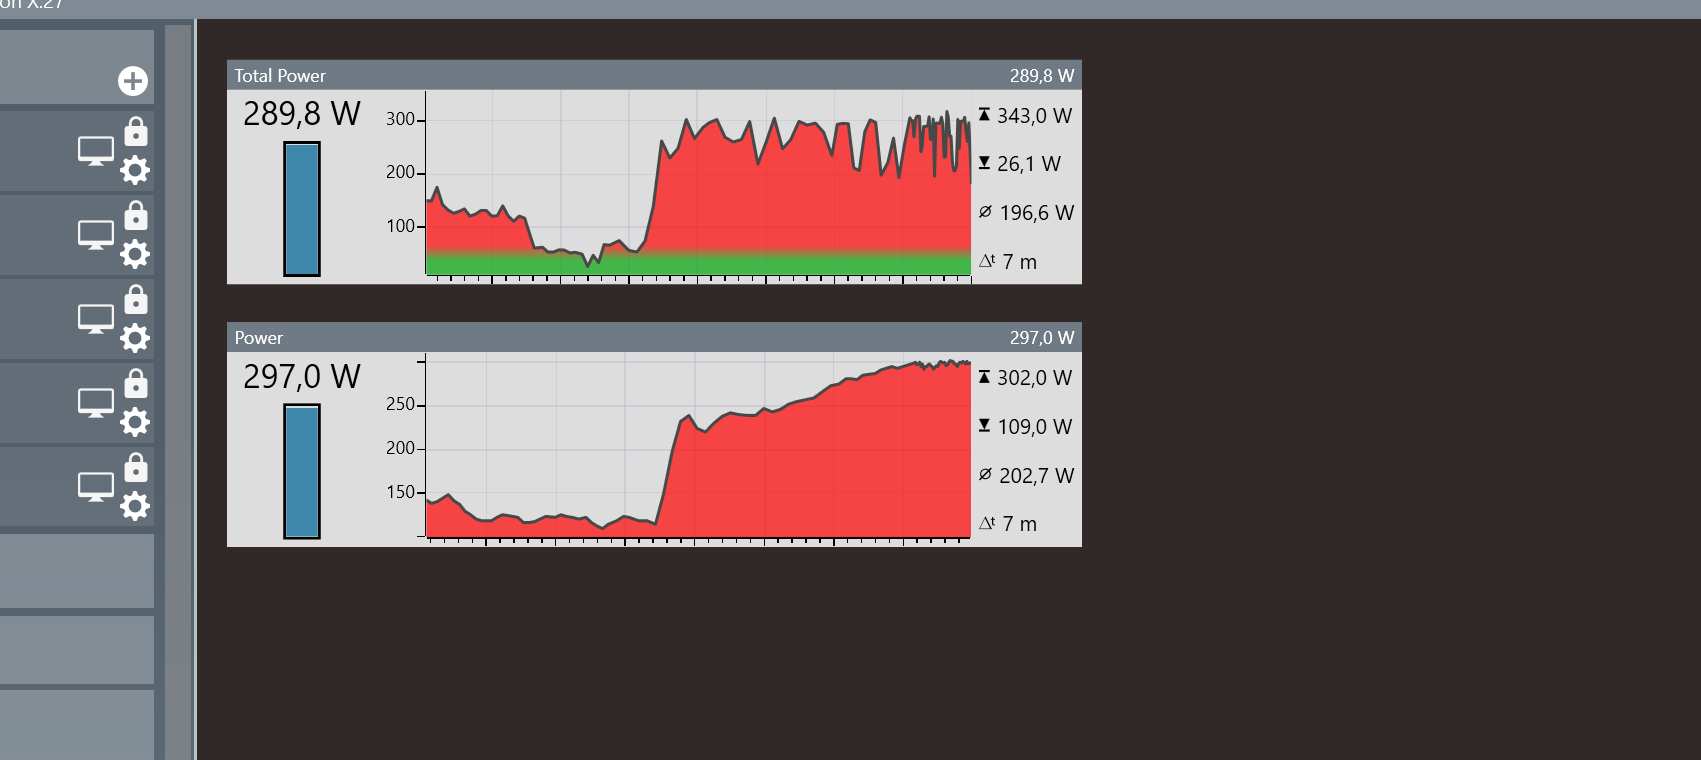Image resolution: width=1701 pixels, height=760 pixels.
Task: Click the blue Total Power level bar
Action: (302, 209)
